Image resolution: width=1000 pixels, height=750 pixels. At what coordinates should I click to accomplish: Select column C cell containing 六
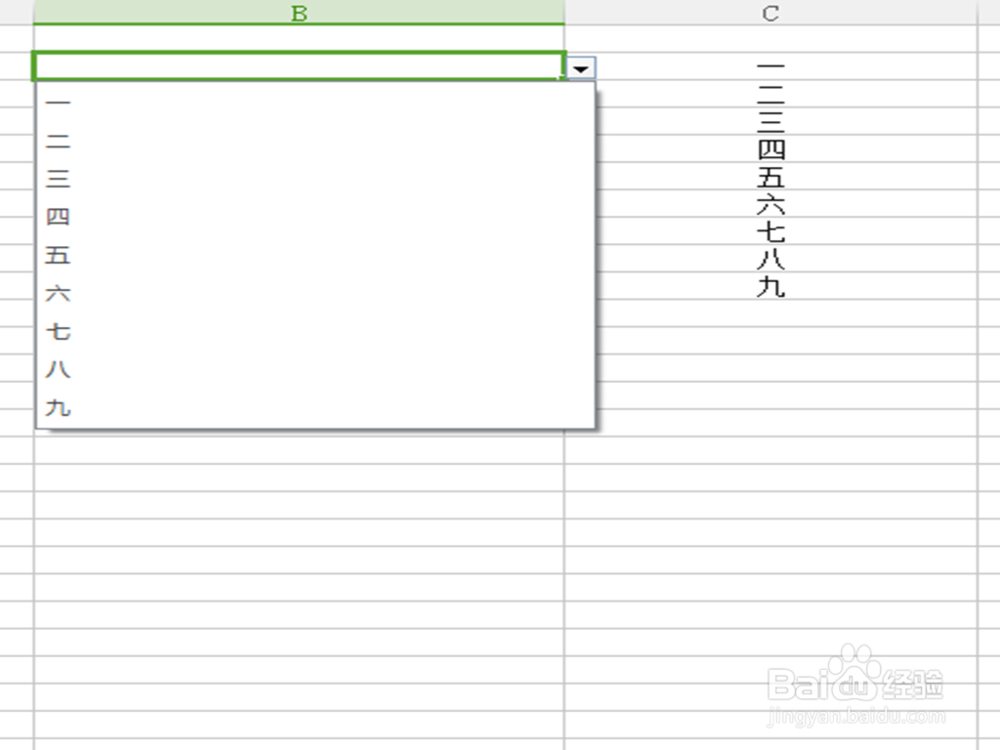pyautogui.click(x=770, y=203)
